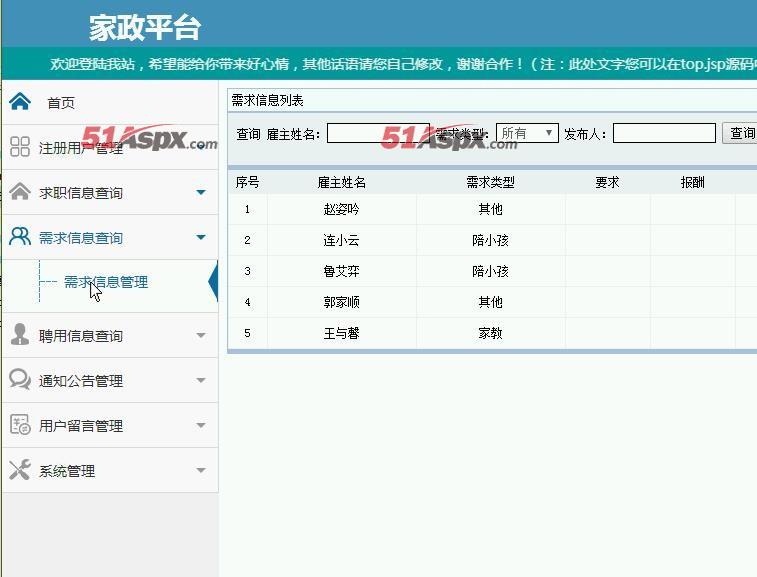The image size is (757, 577).
Task: Expand 聘用信息查询 with its gray arrow
Action: [x=201, y=335]
